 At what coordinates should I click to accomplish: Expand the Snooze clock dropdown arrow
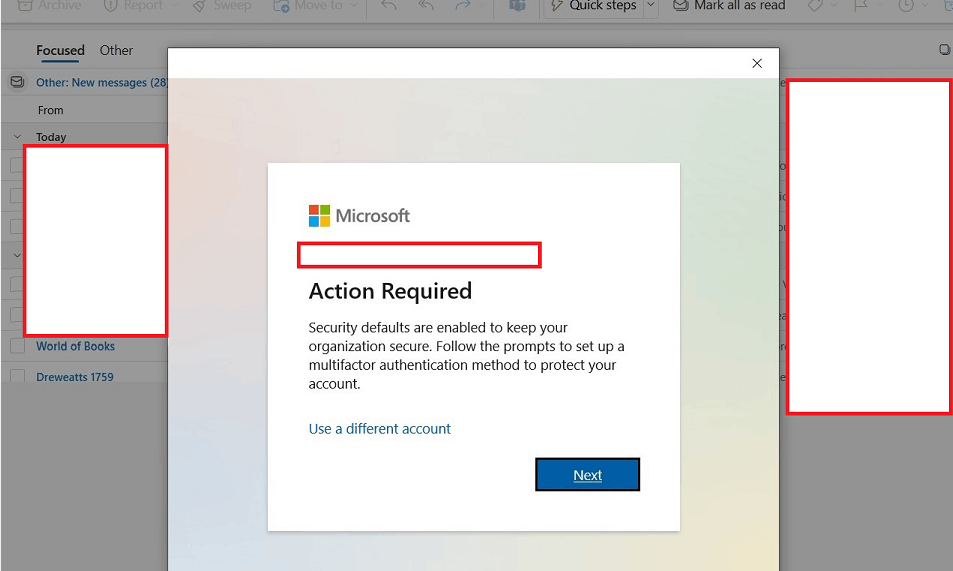coord(925,5)
